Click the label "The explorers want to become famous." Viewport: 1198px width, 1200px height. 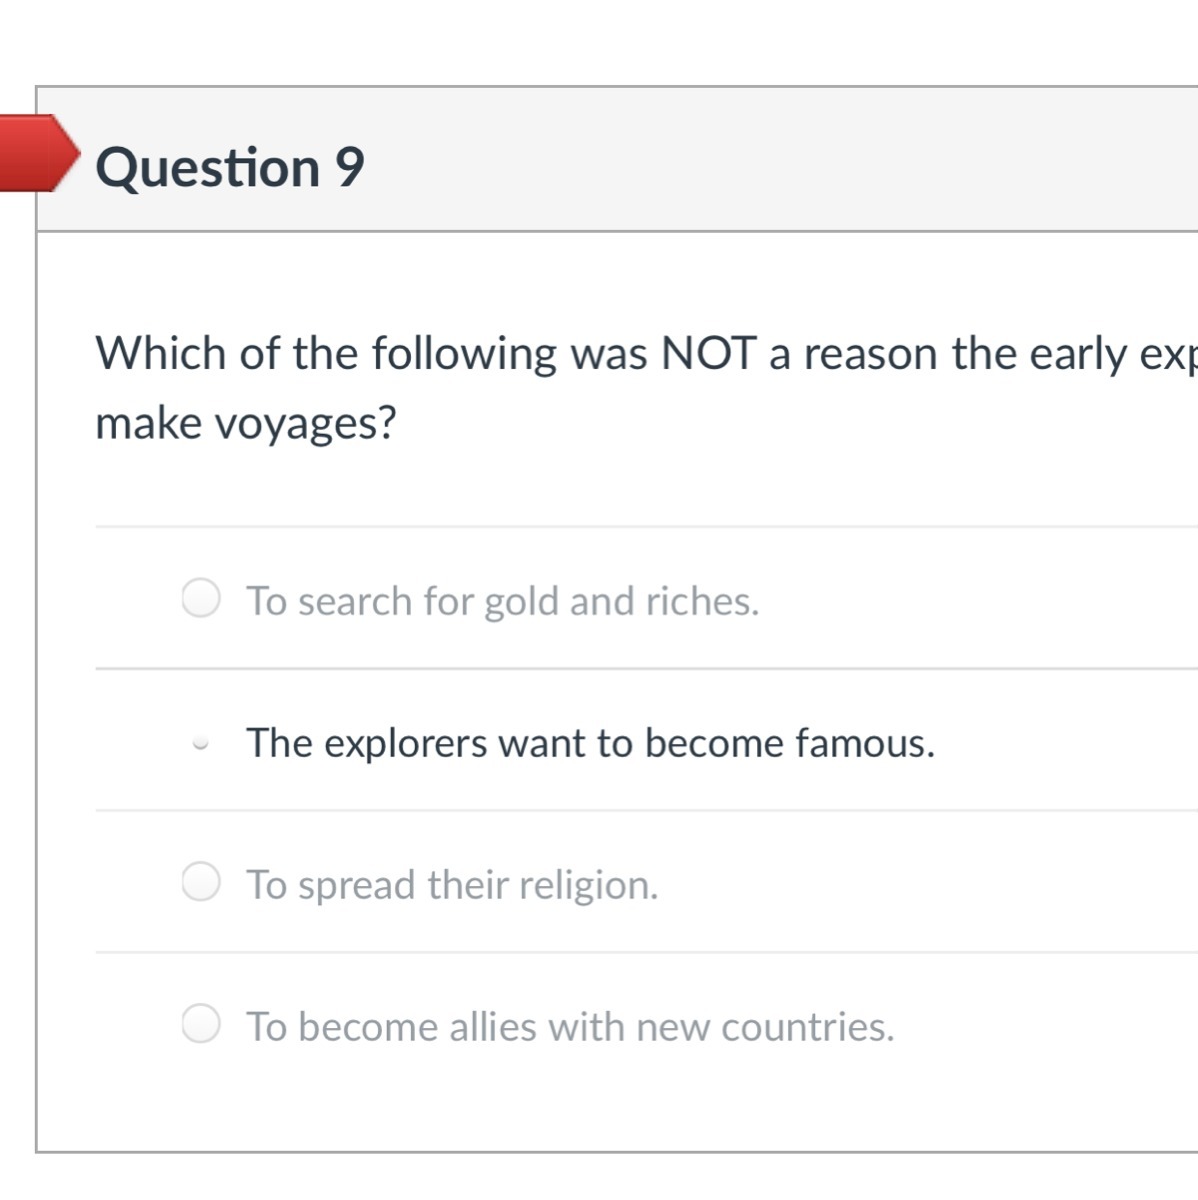(x=590, y=743)
